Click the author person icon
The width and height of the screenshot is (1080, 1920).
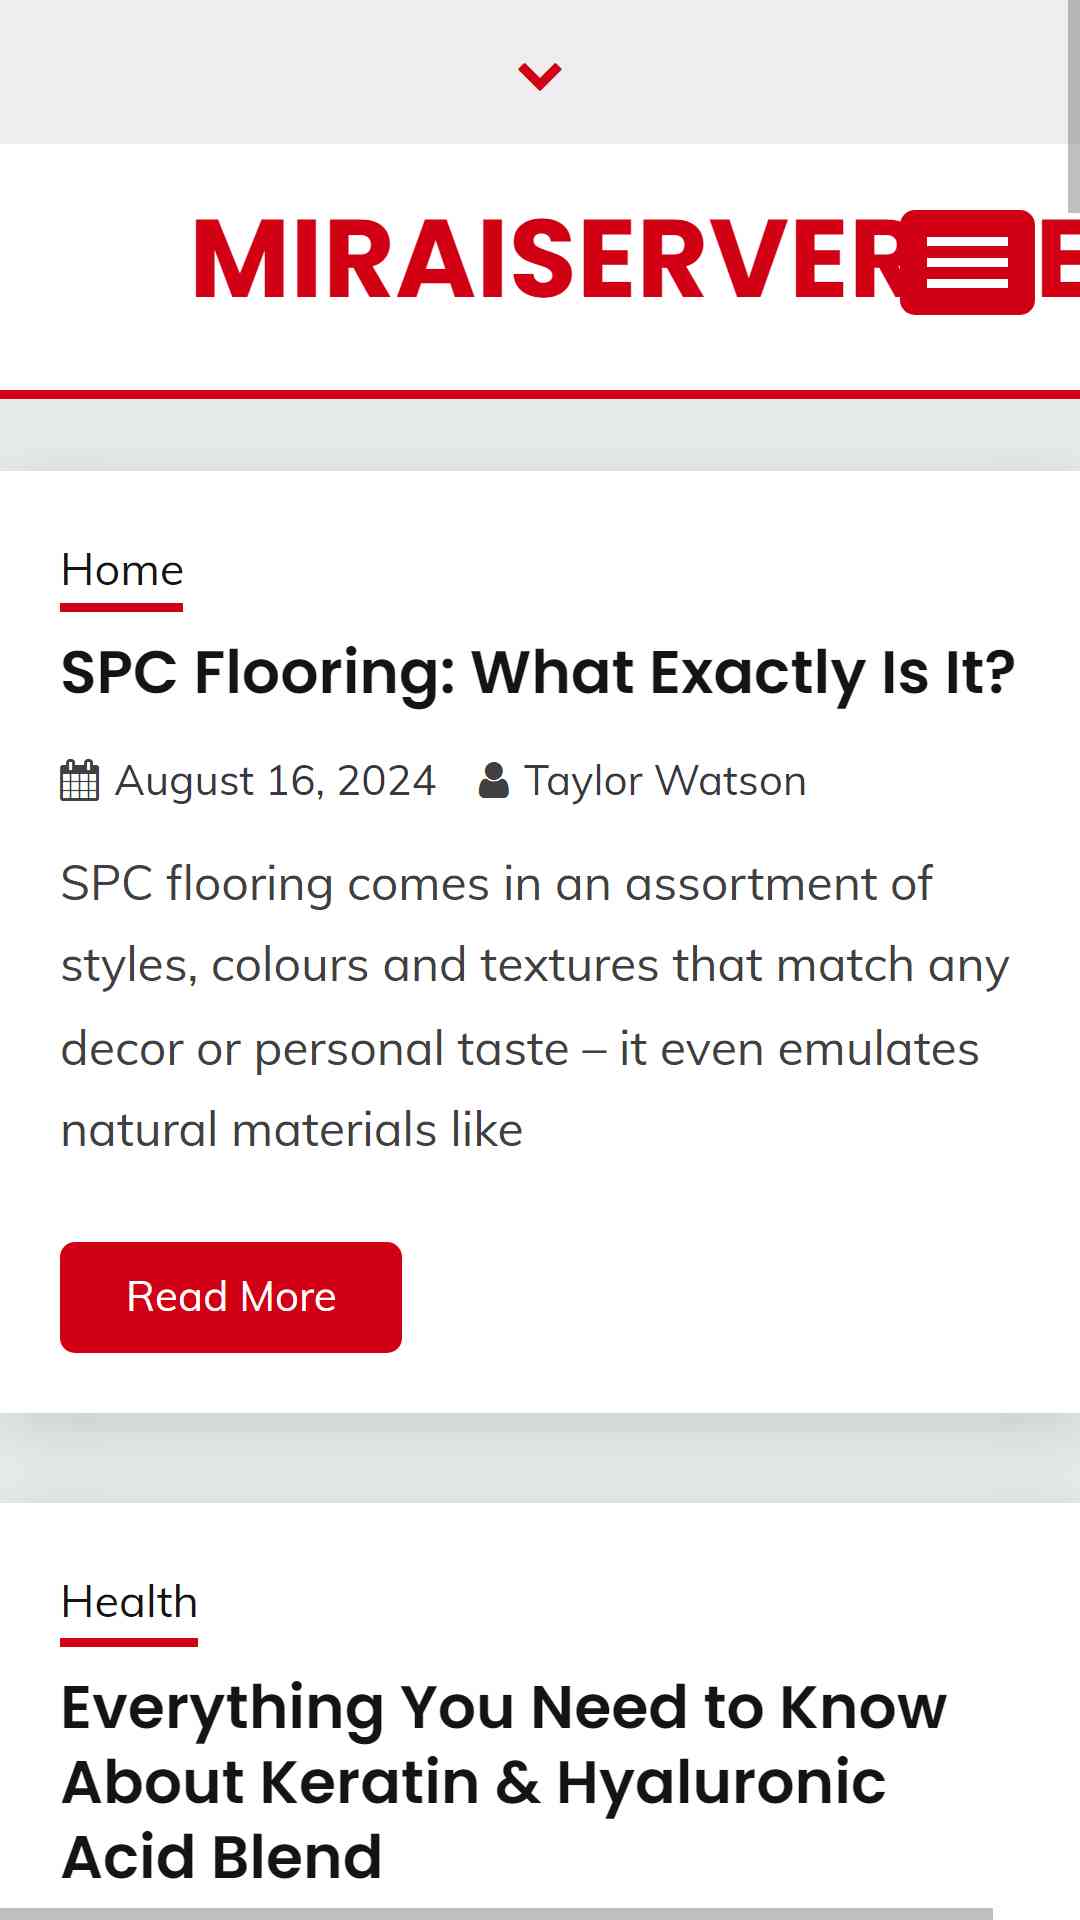coord(494,781)
